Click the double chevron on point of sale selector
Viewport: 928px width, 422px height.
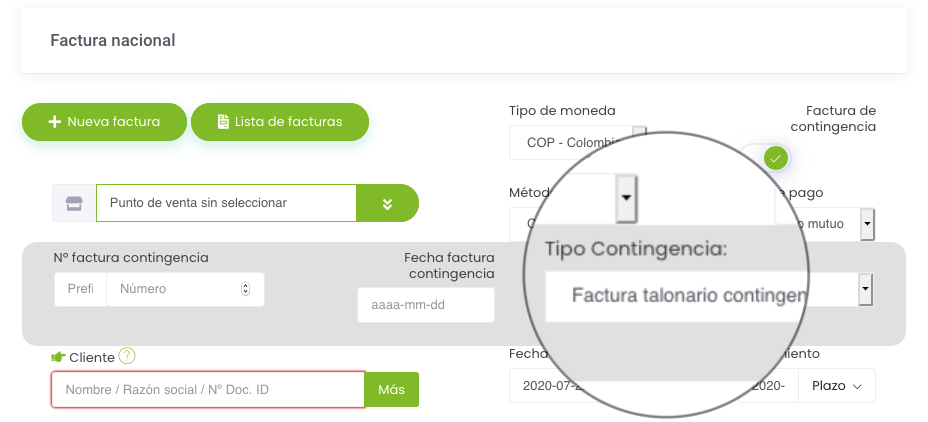[x=387, y=203]
